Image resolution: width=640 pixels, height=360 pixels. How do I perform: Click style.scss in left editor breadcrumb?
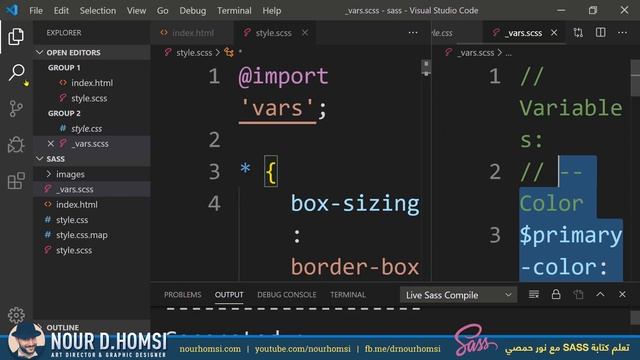194,53
